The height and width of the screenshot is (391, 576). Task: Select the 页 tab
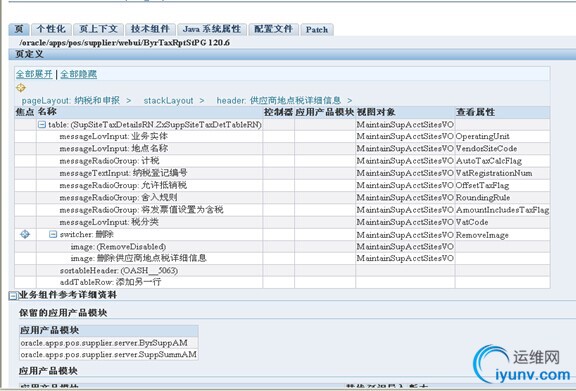click(19, 29)
